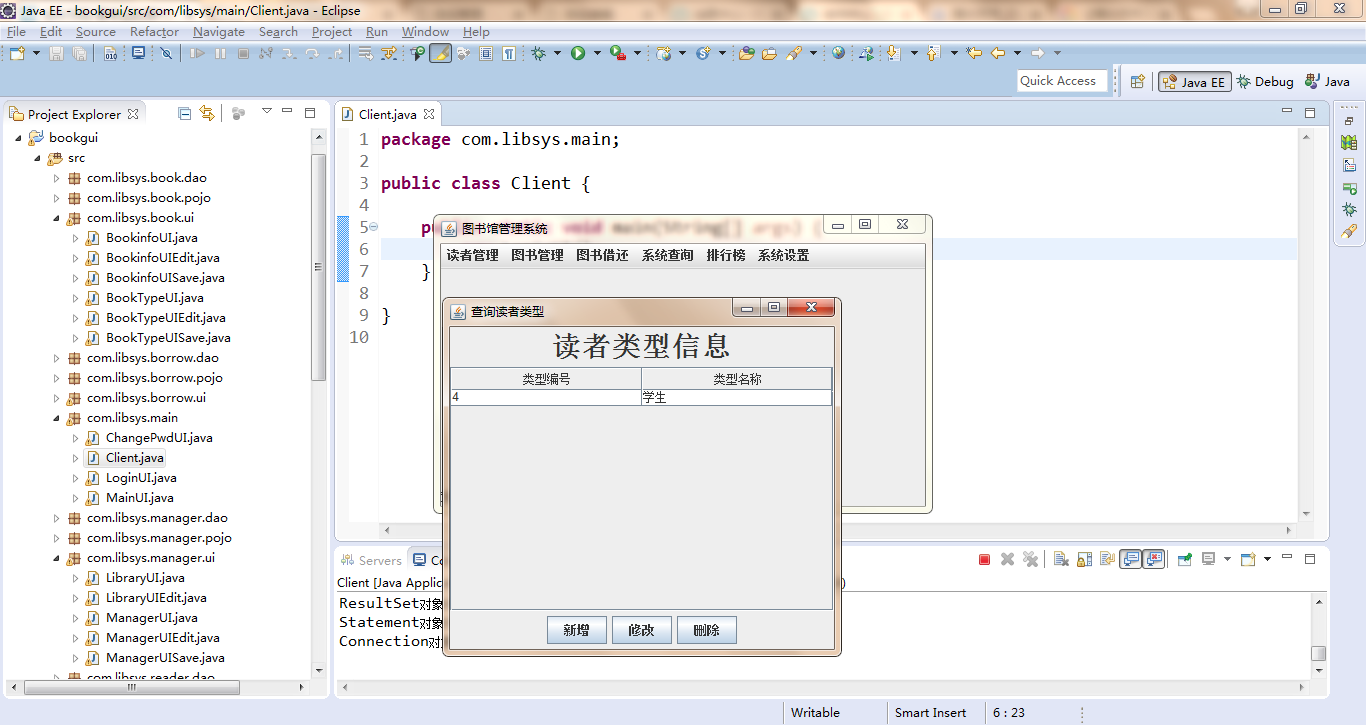The height and width of the screenshot is (725, 1366).
Task: Terminate the running program with the red square
Action: (984, 560)
